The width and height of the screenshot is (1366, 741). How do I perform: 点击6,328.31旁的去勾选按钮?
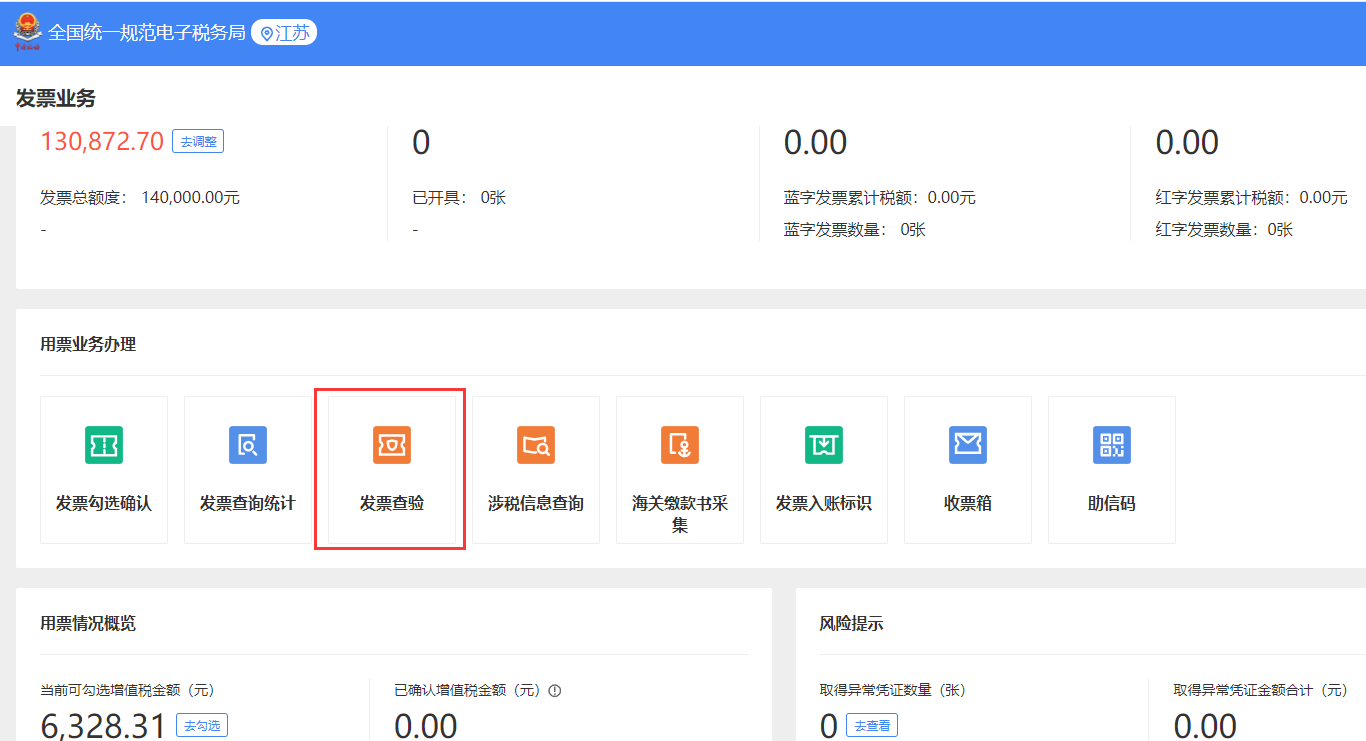click(200, 725)
